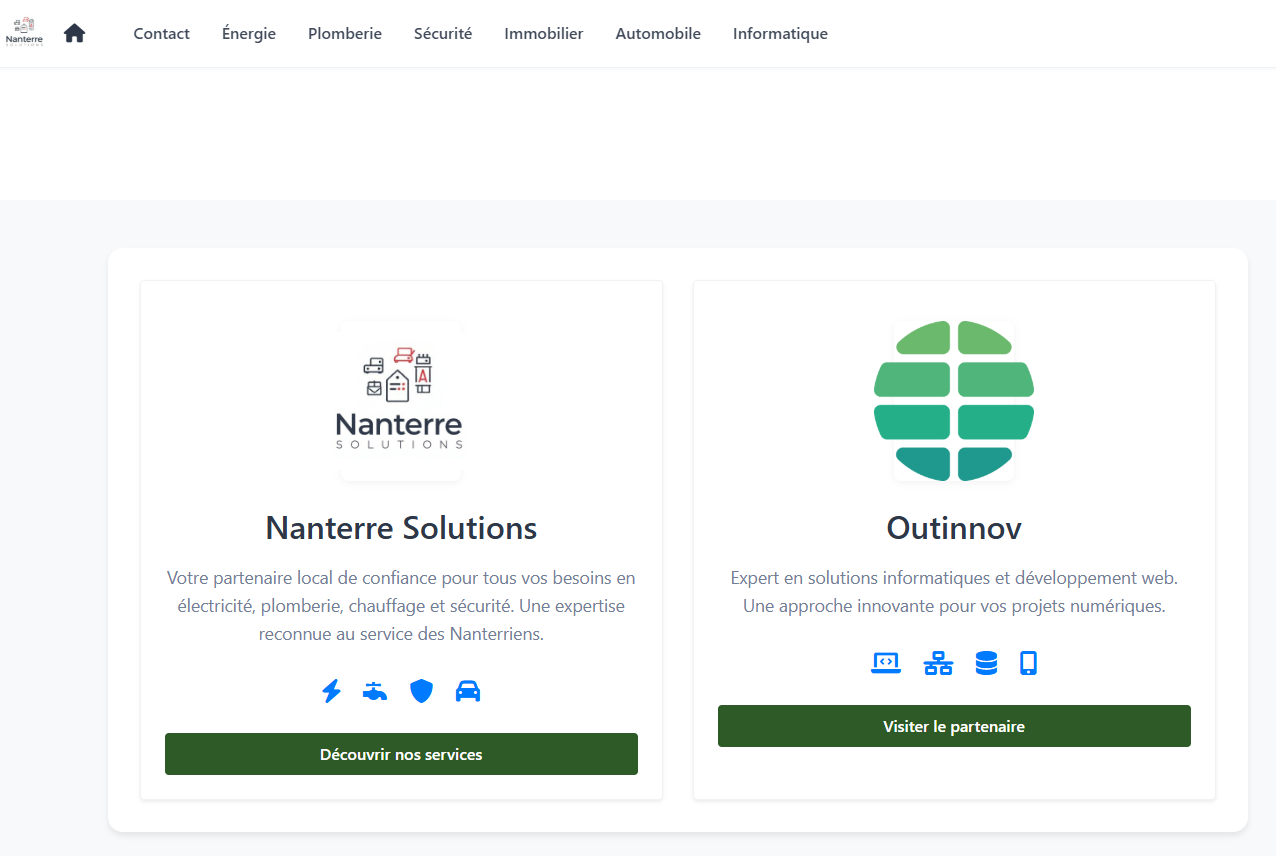
Task: Click the Découvrir nos services button
Action: point(401,754)
